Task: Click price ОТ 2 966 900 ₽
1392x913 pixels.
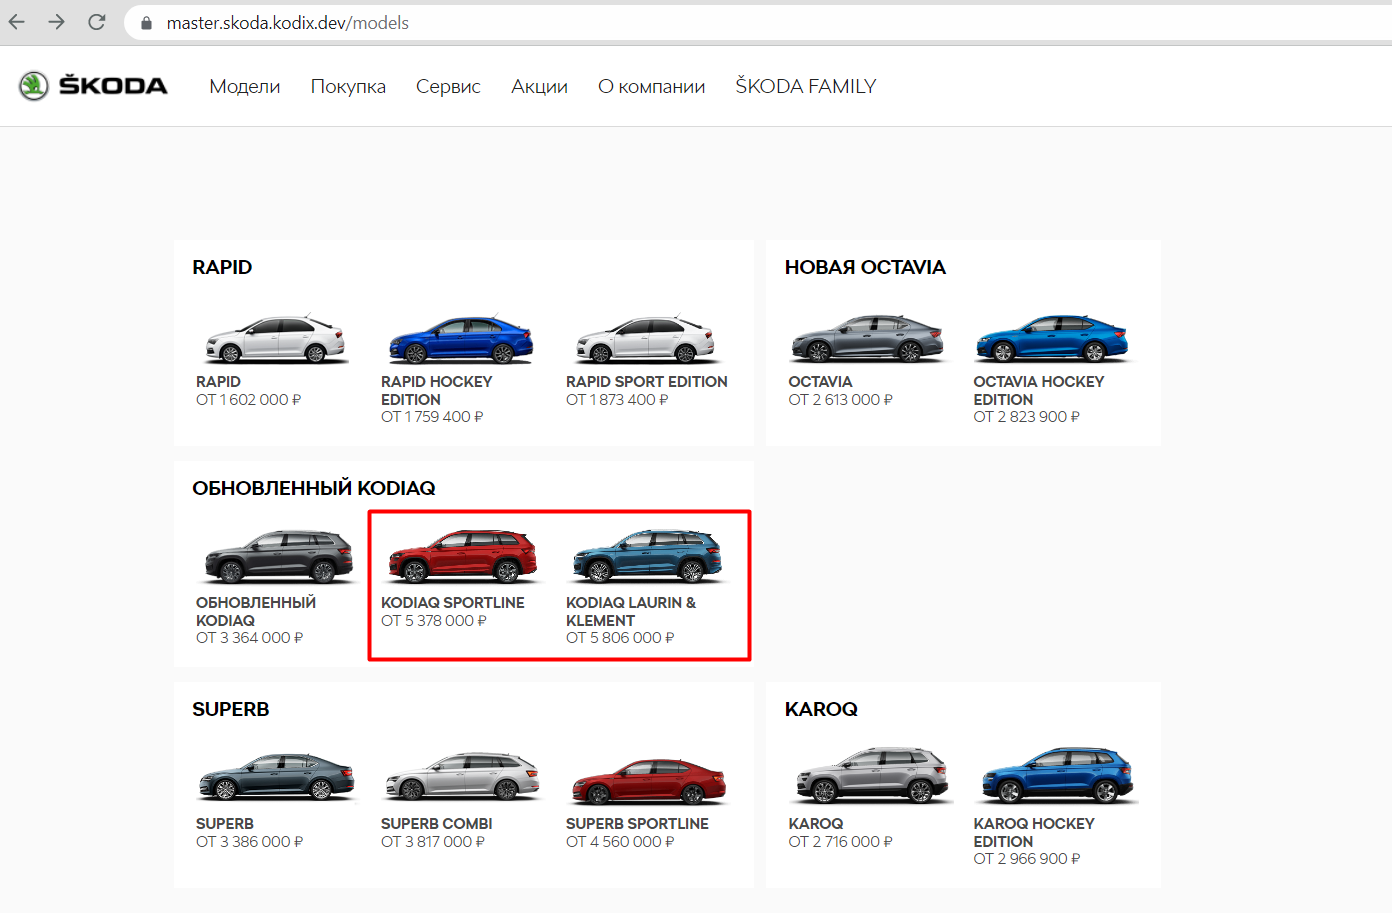Action: tap(1027, 859)
